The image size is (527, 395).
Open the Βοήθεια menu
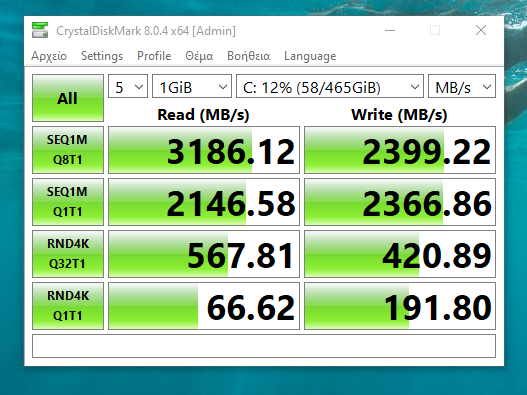(x=248, y=56)
